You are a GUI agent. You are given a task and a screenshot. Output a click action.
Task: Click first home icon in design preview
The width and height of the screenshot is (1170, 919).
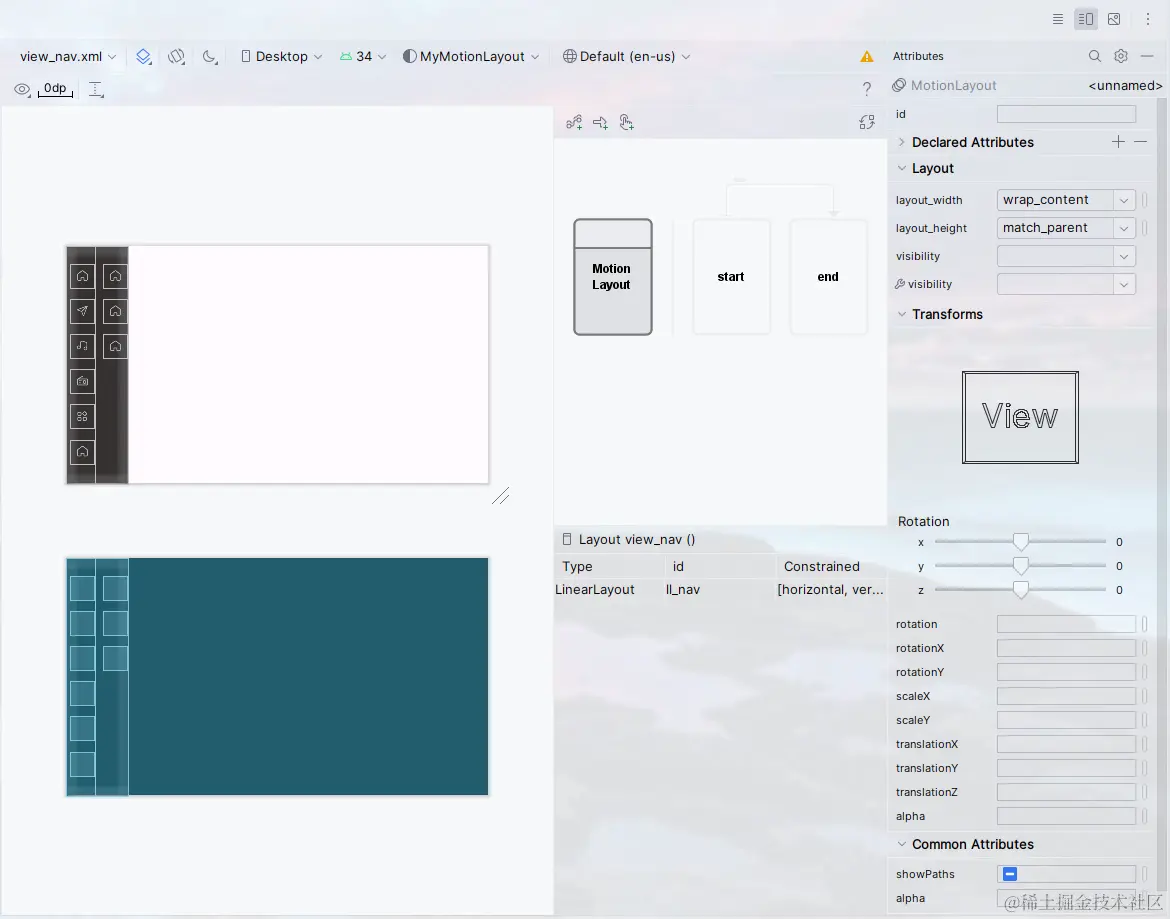point(82,276)
